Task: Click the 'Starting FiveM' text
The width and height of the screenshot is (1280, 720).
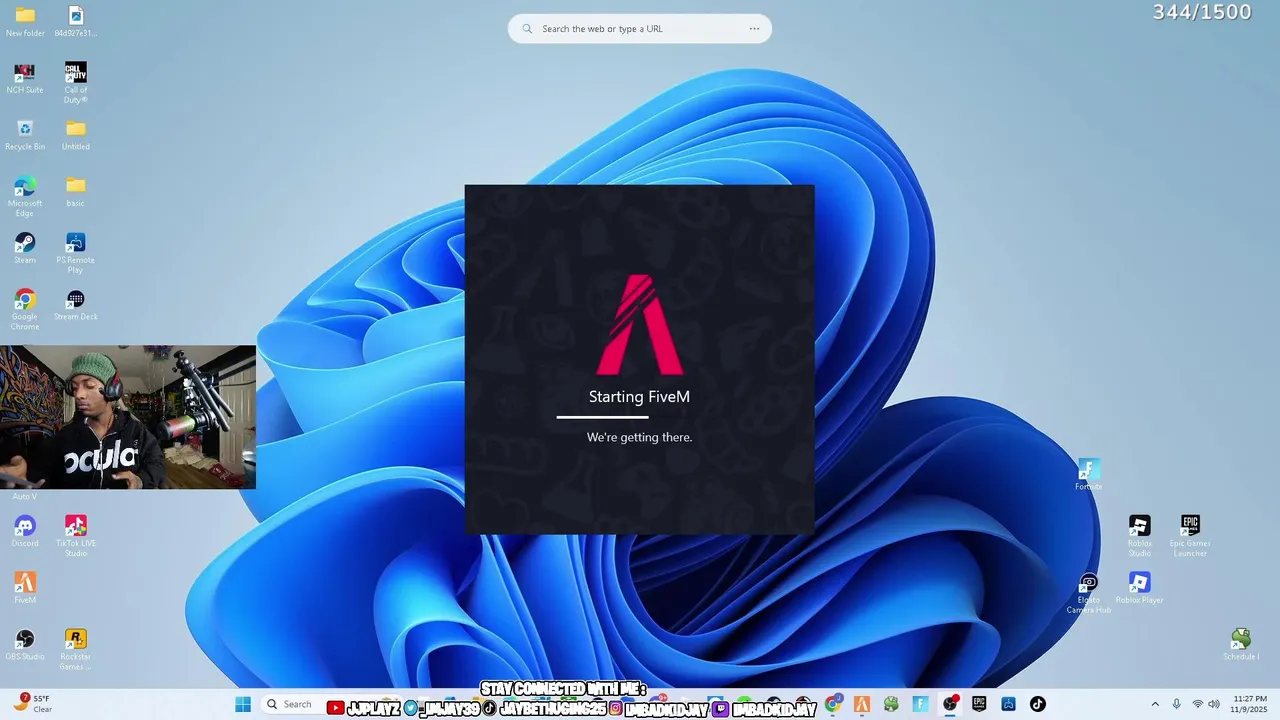Action: click(x=640, y=397)
